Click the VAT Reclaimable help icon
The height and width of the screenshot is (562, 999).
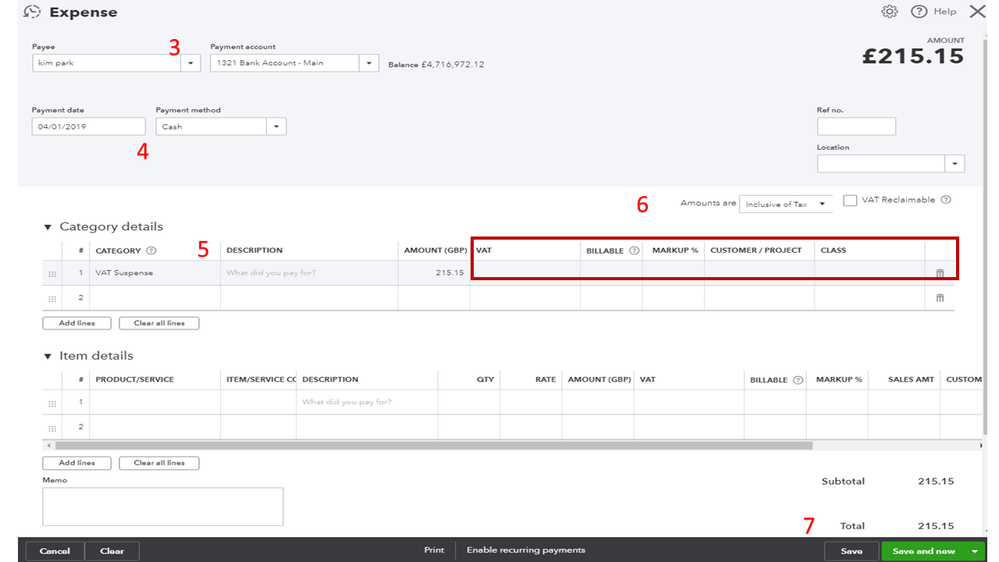point(946,200)
